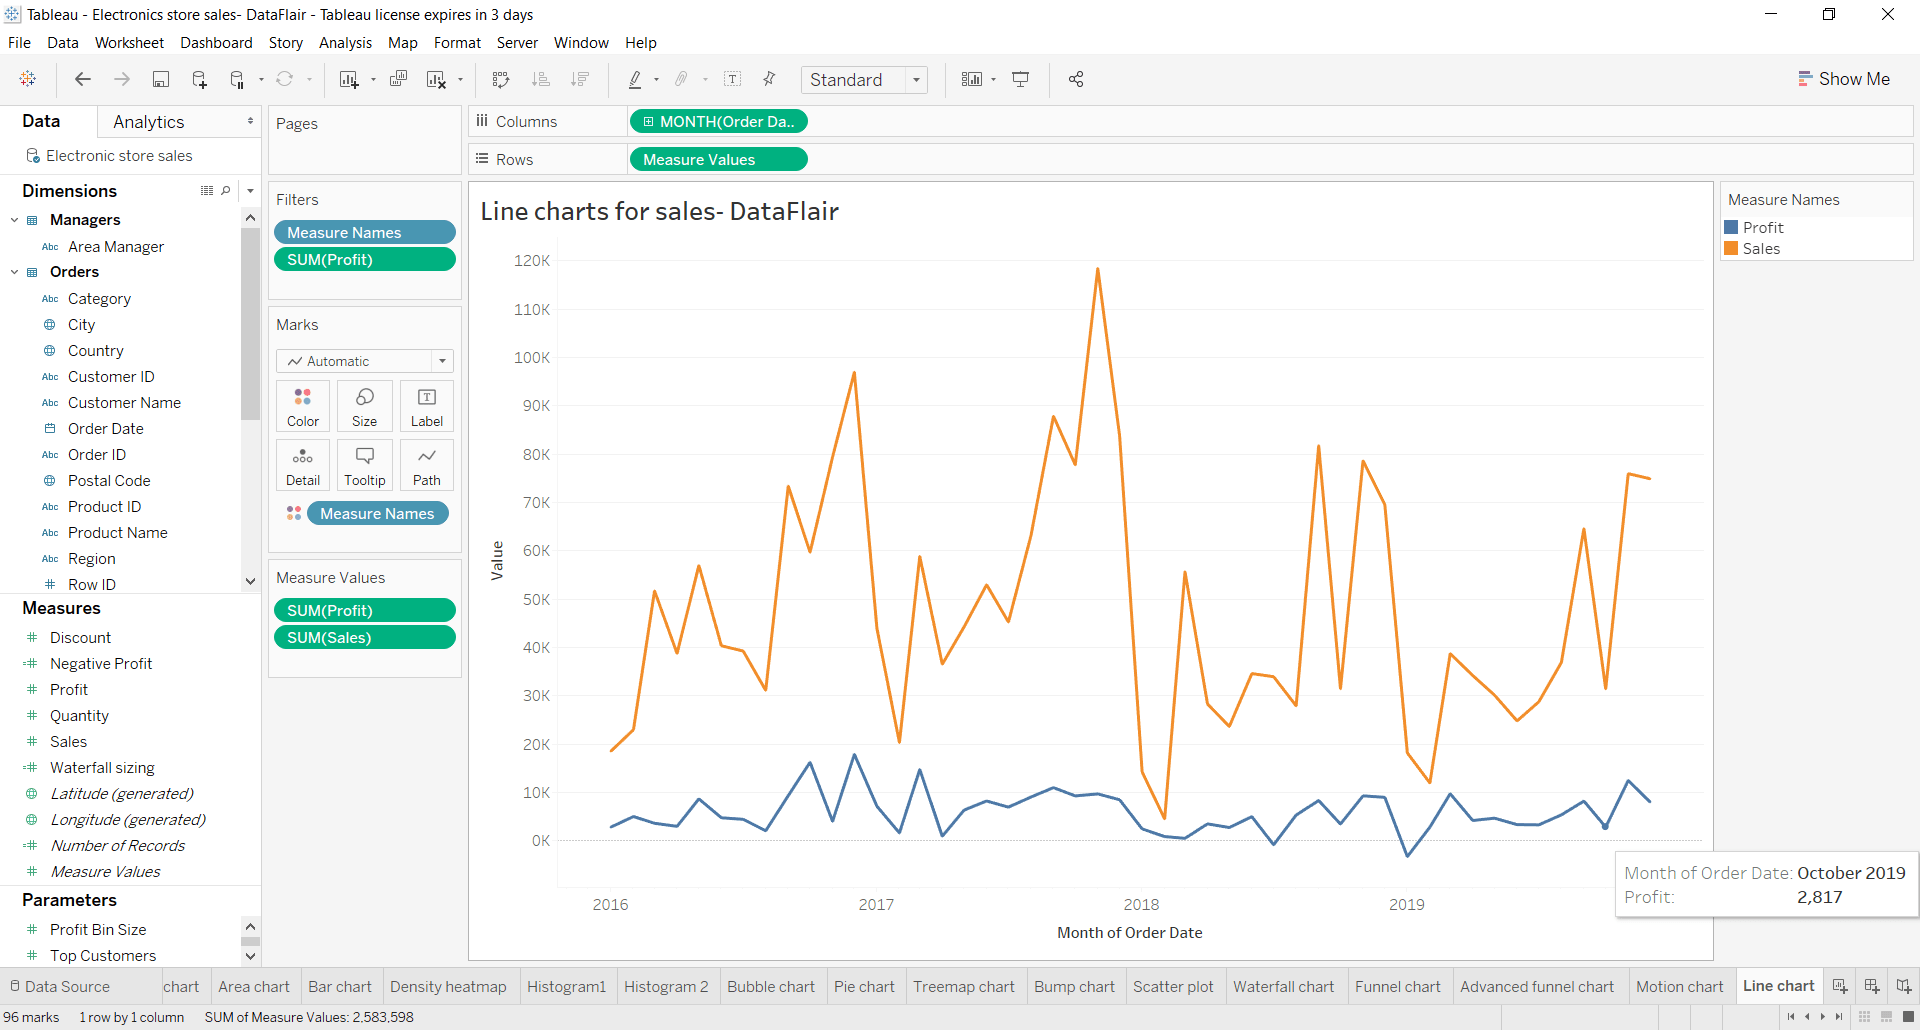Add a new data source
The height and width of the screenshot is (1030, 1920).
coord(199,79)
